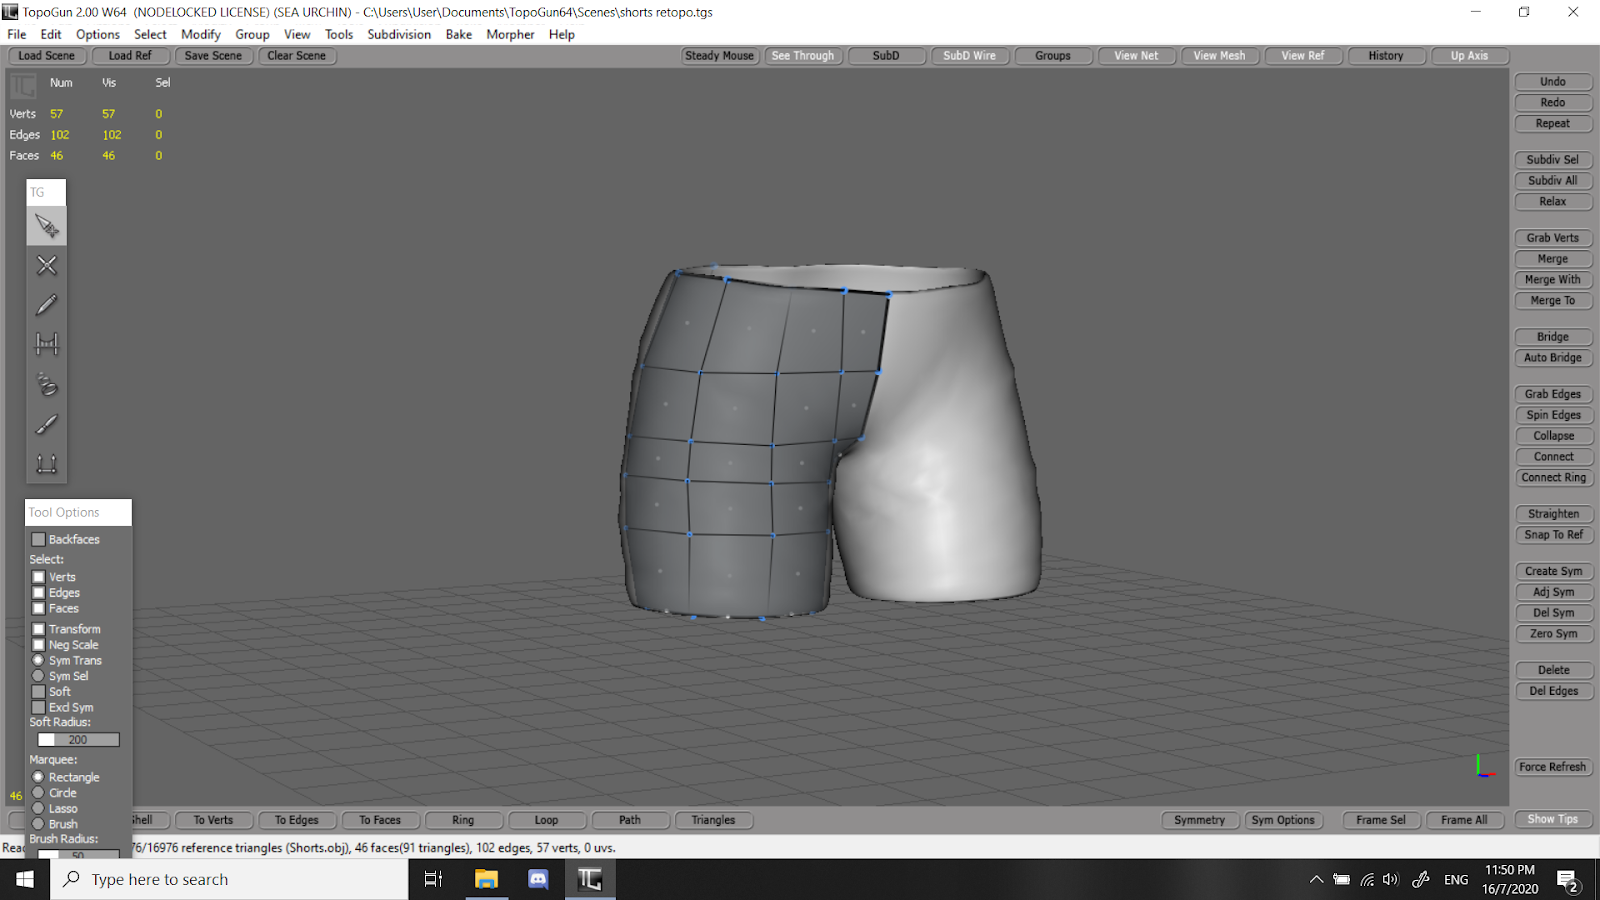Click the Snap To Ref button
This screenshot has width=1600, height=900.
(1553, 535)
